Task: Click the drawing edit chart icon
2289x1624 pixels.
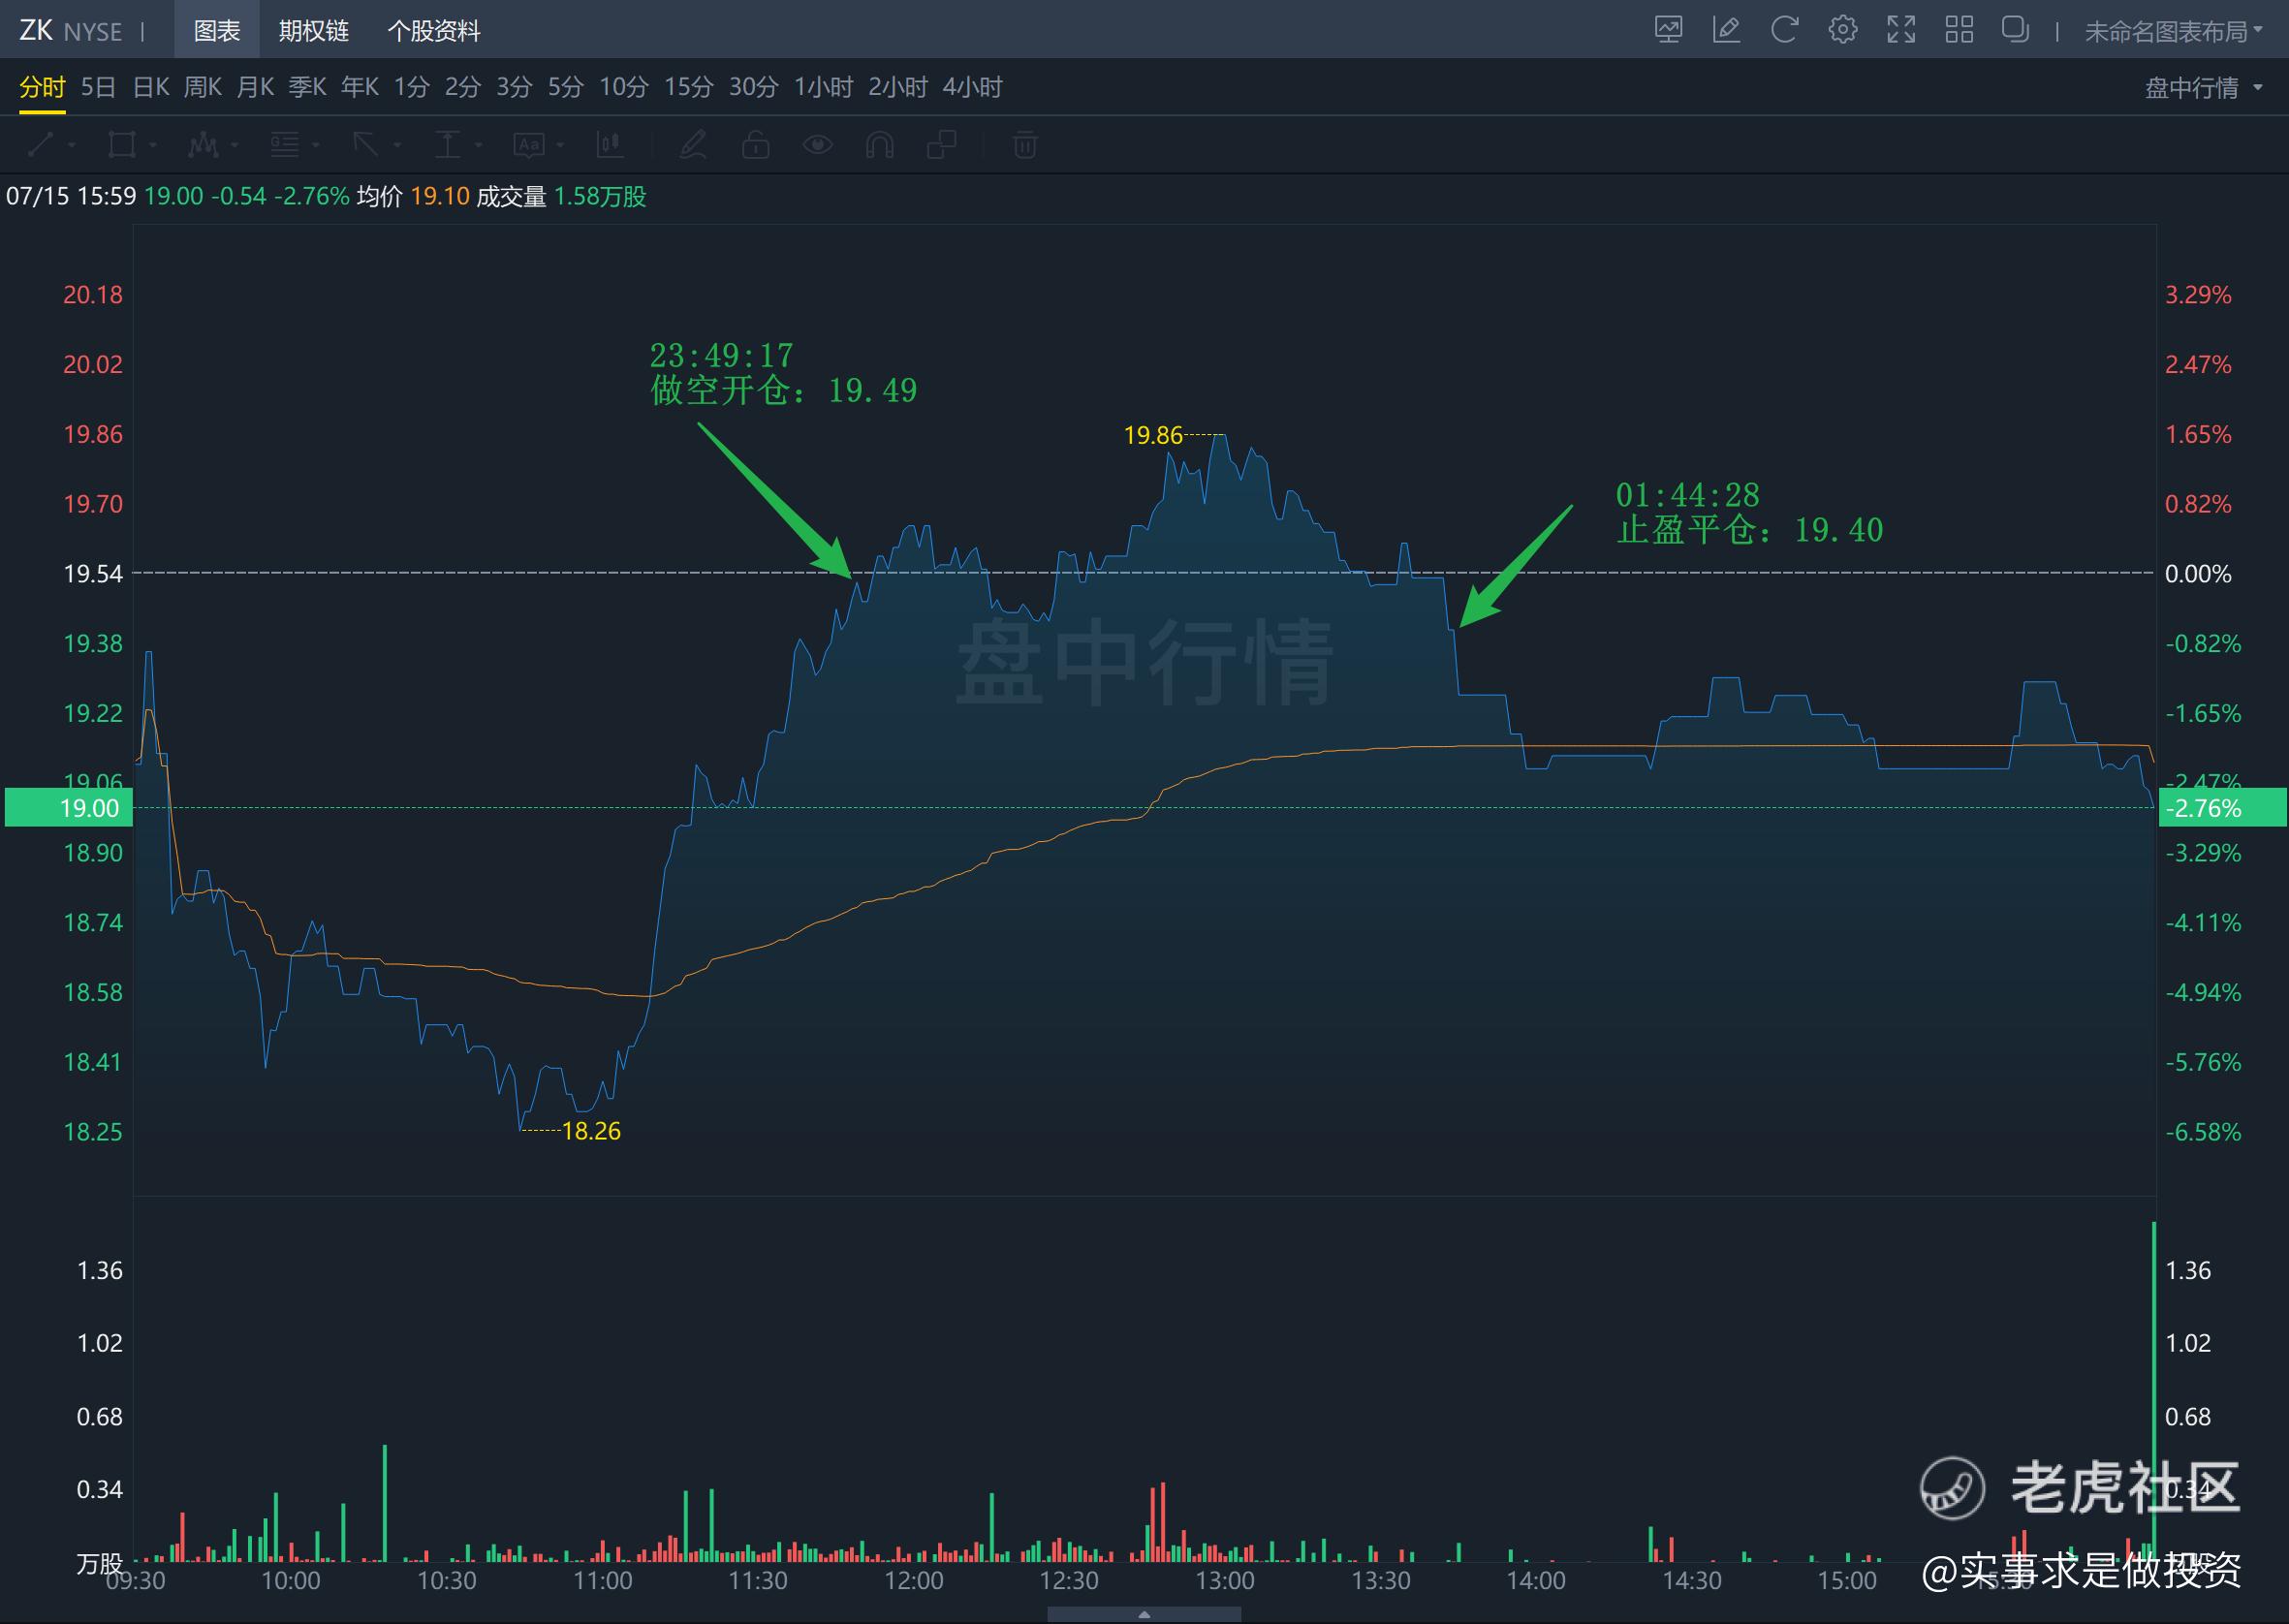Action: [x=1726, y=30]
